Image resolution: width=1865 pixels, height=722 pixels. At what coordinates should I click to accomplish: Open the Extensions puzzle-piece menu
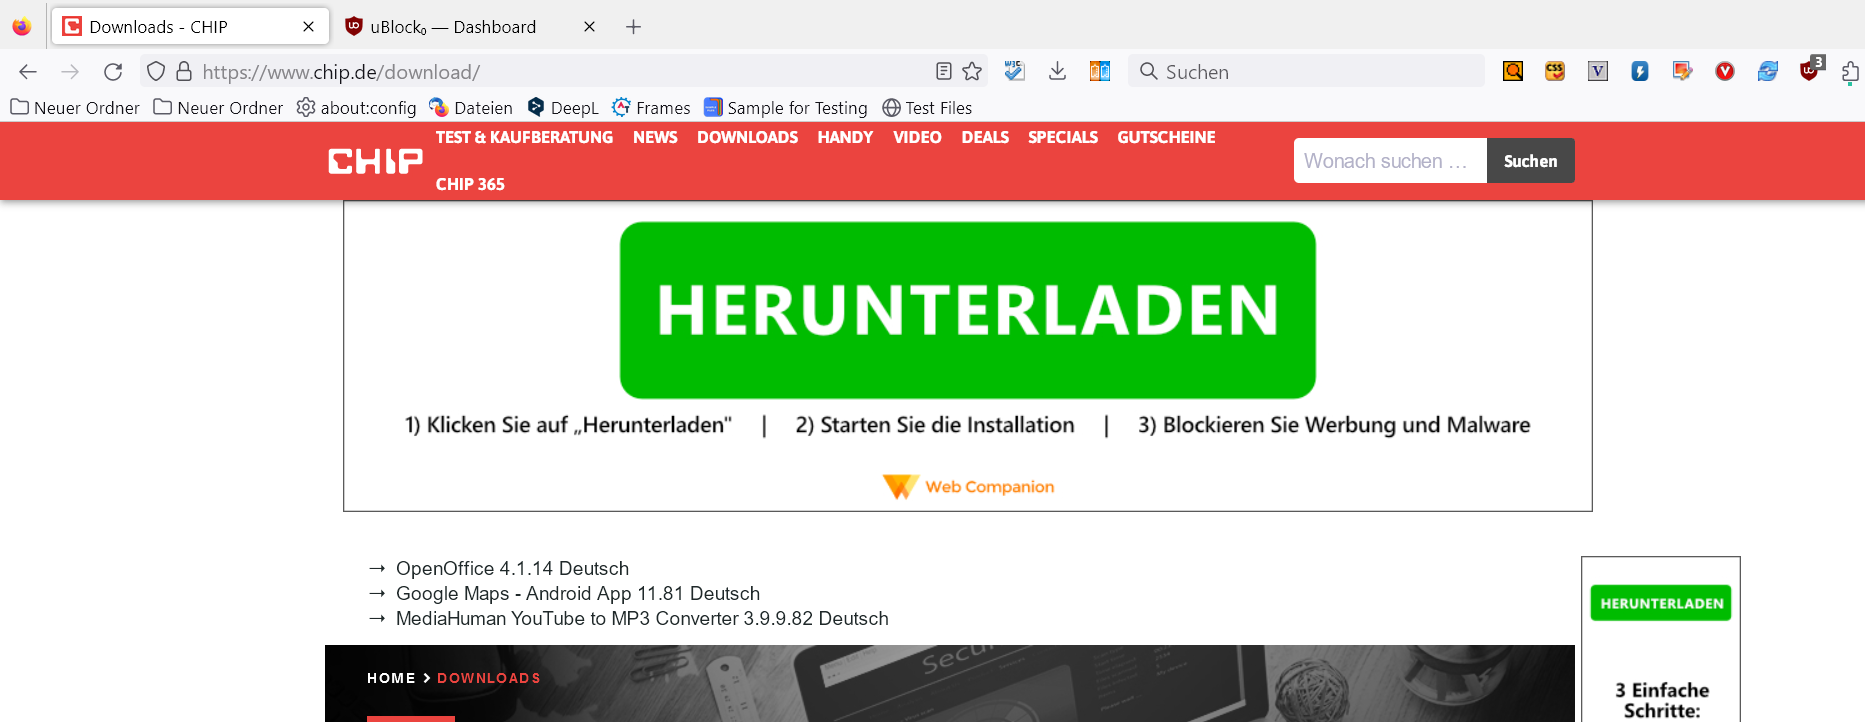point(1851,71)
